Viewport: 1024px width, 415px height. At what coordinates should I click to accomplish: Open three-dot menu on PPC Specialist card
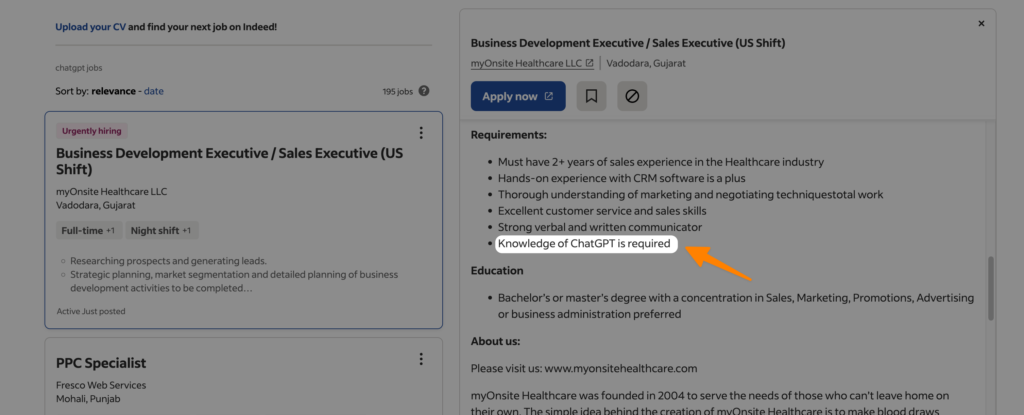tap(421, 359)
